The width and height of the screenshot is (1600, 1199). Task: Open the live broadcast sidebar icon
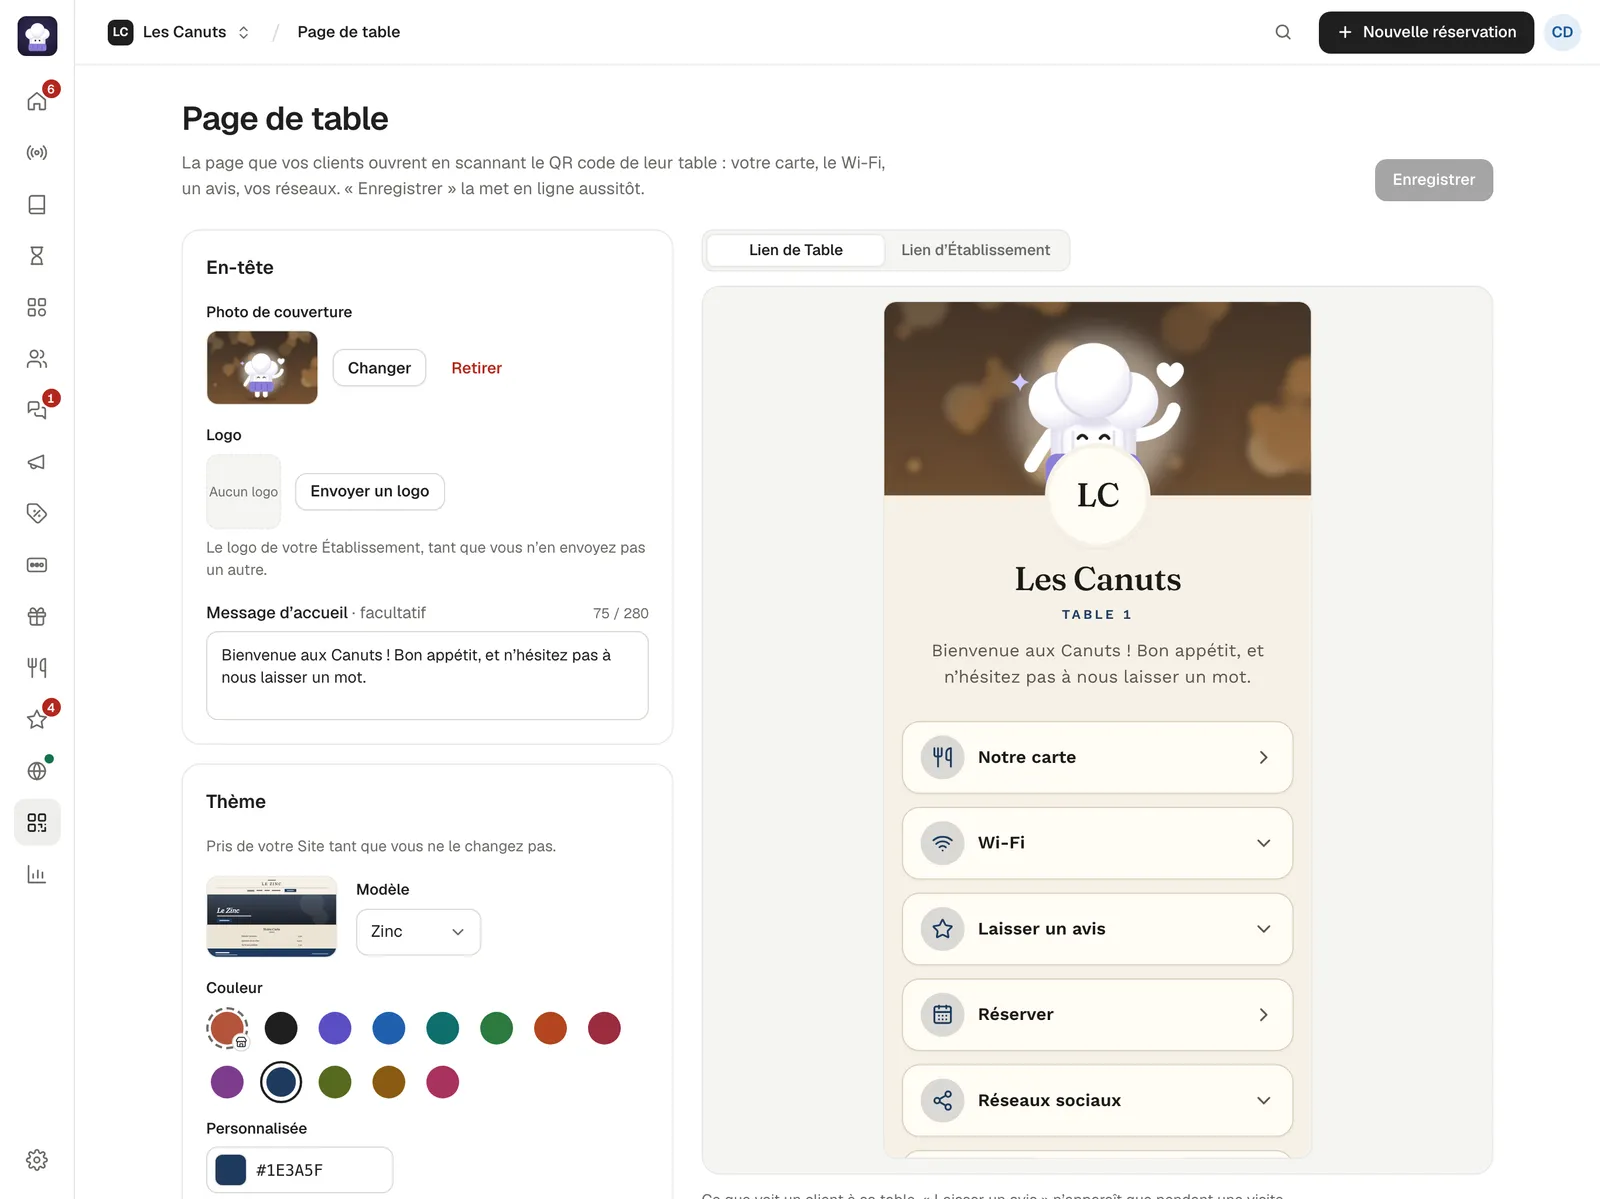pos(37,153)
